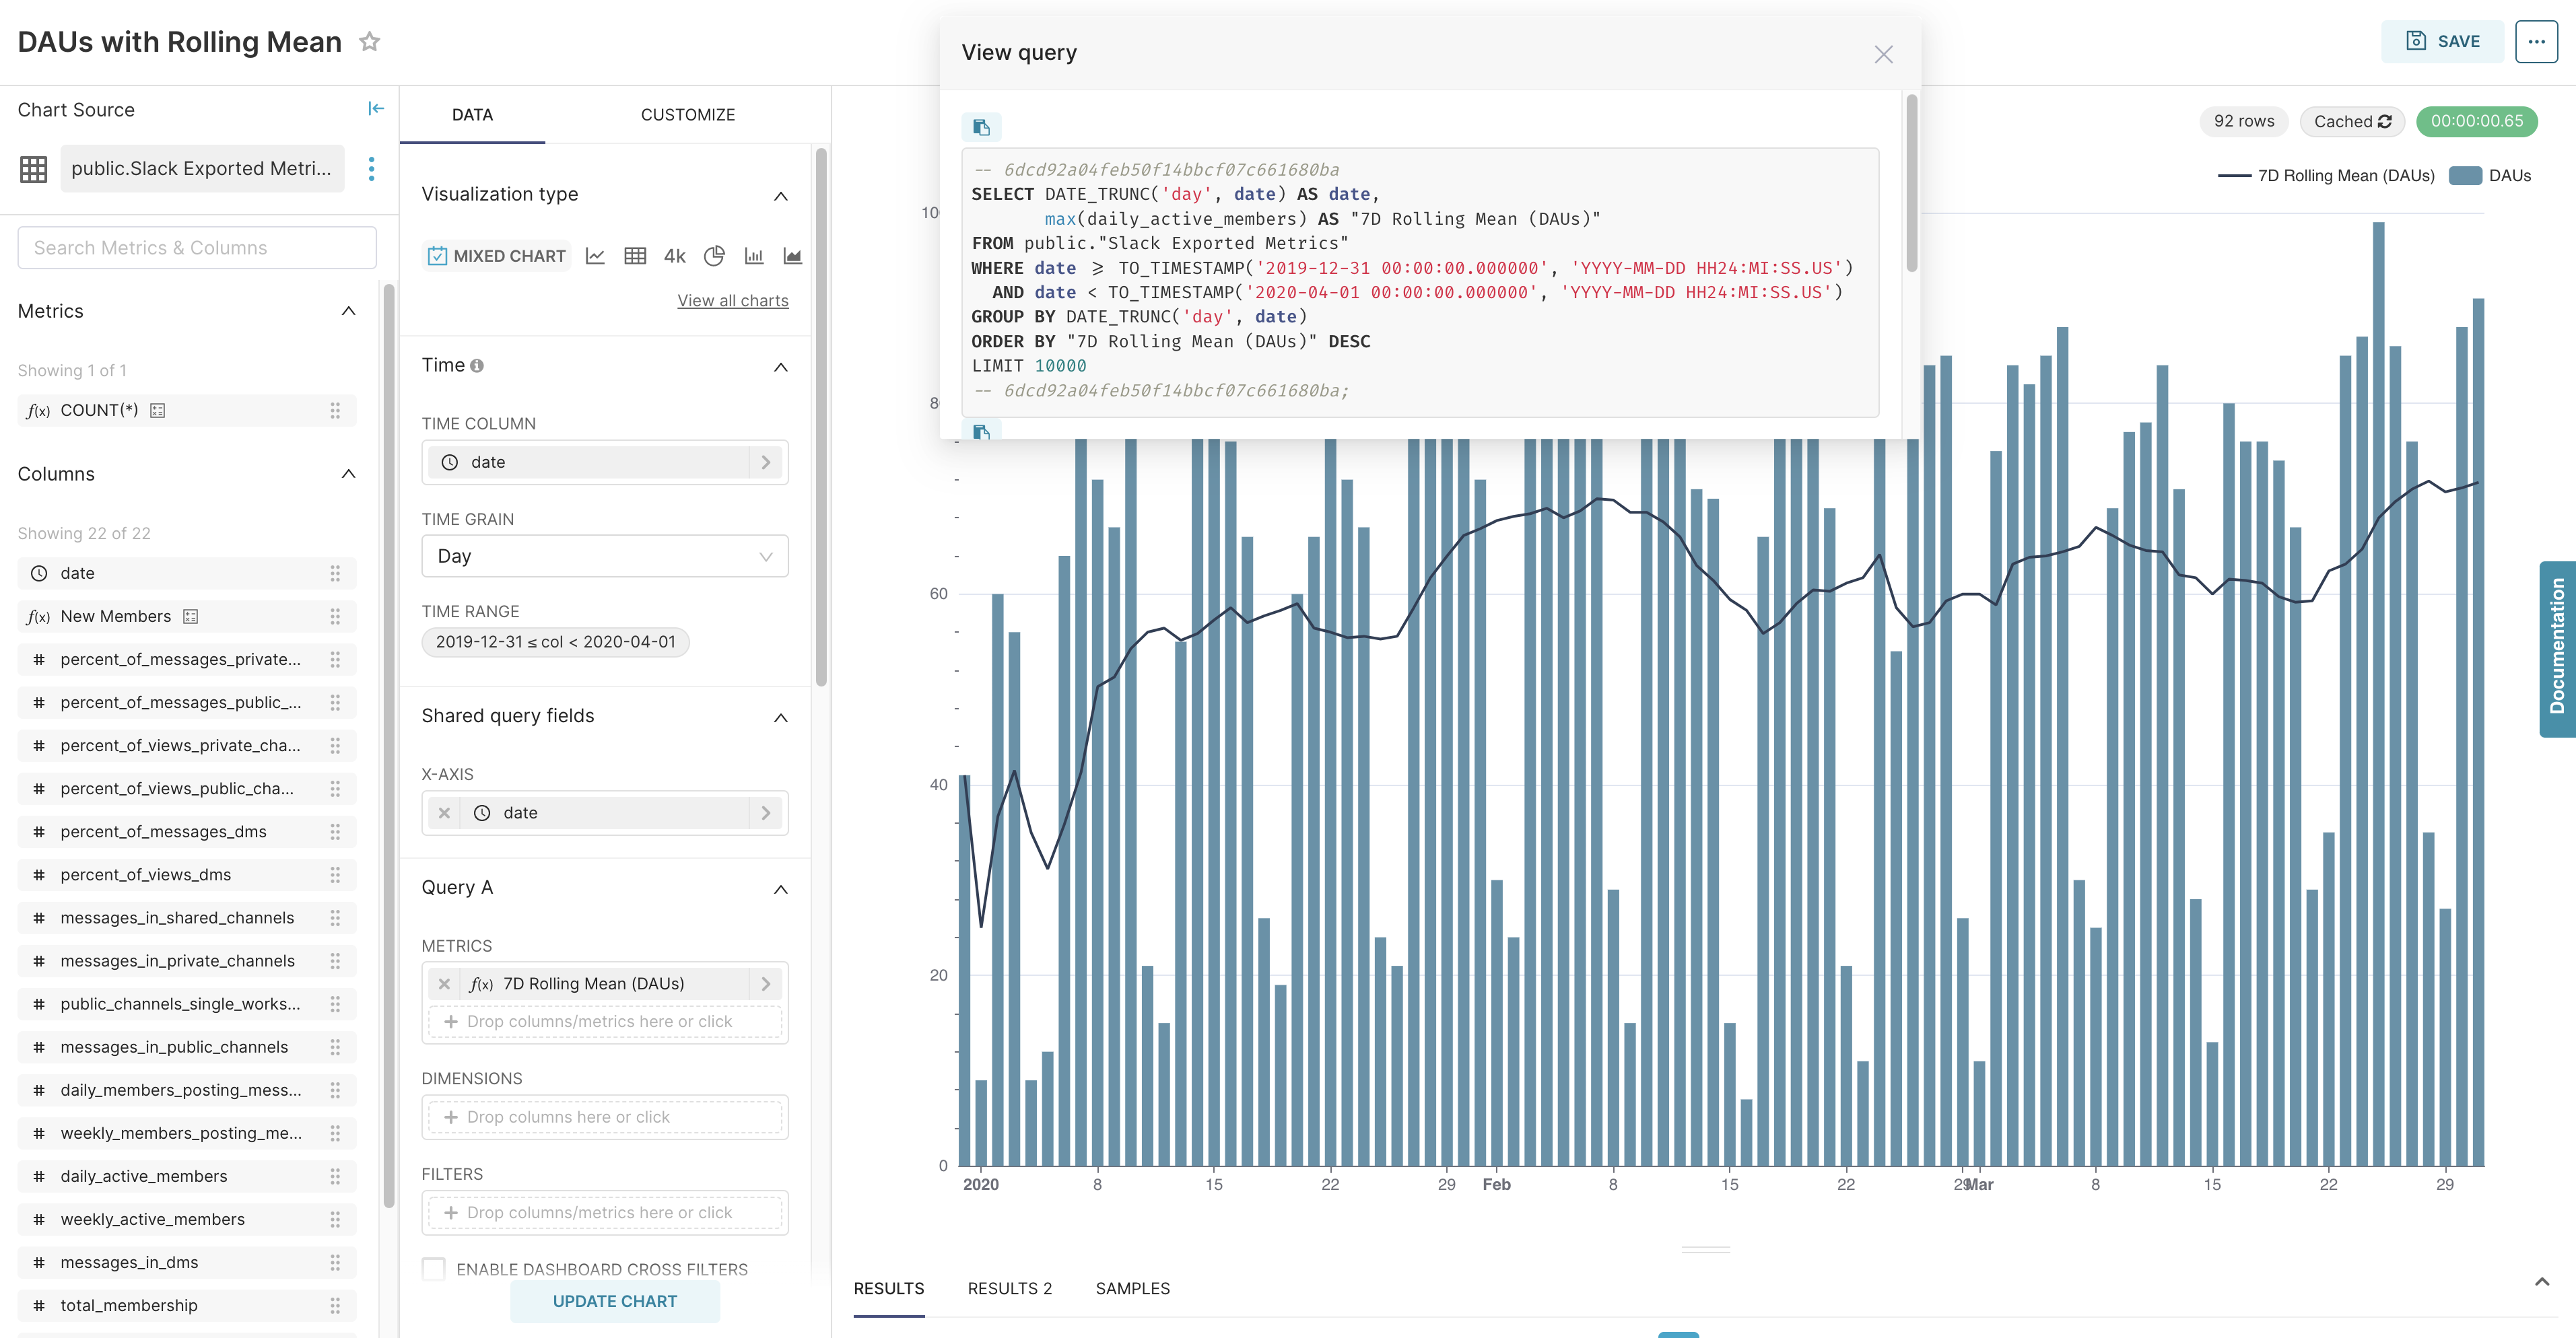The height and width of the screenshot is (1338, 2576).
Task: Refresh the Cached query result
Action: pyautogui.click(x=2385, y=121)
